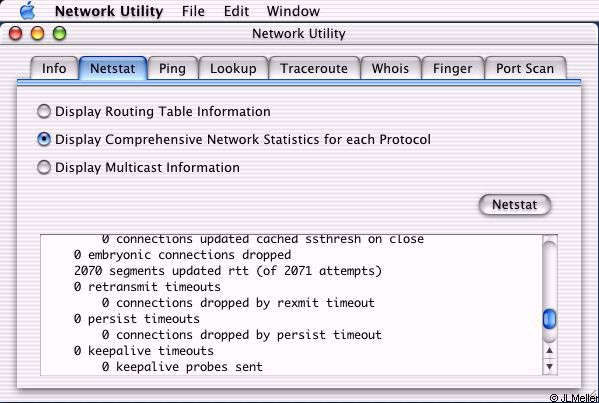Select Display Multicast Information radio button

pyautogui.click(x=44, y=167)
